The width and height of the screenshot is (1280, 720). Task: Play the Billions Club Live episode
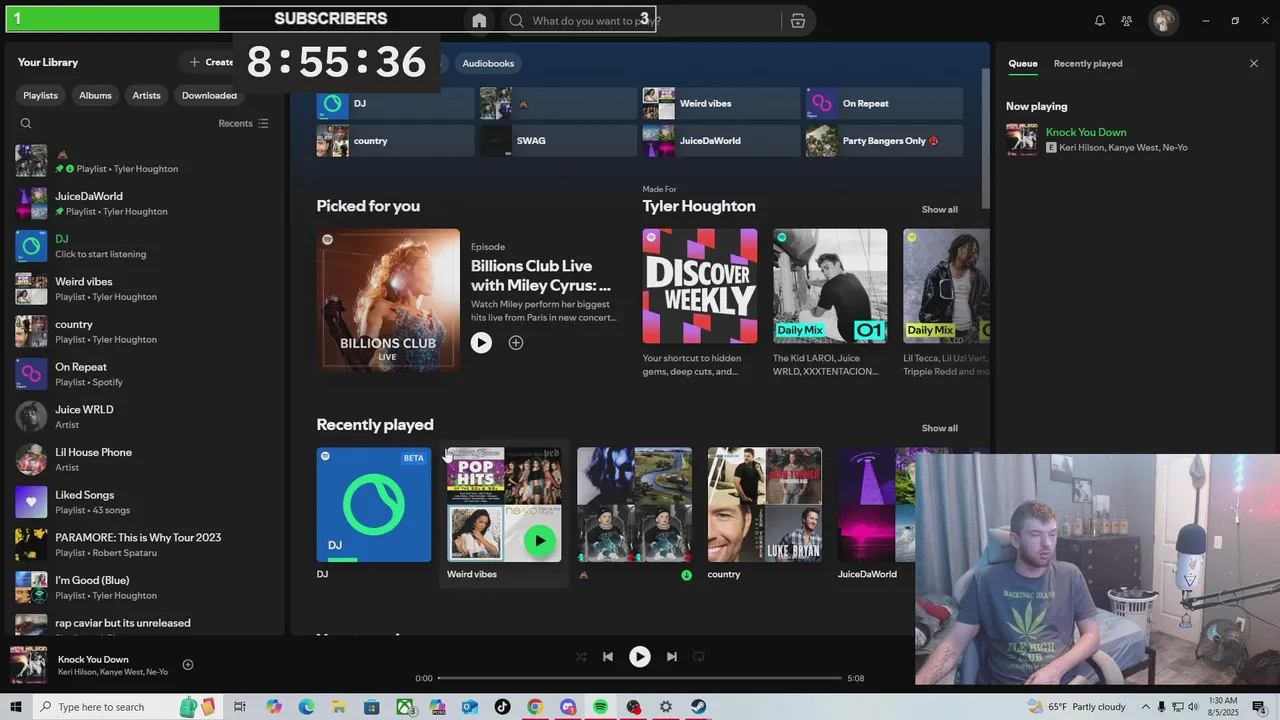(481, 342)
